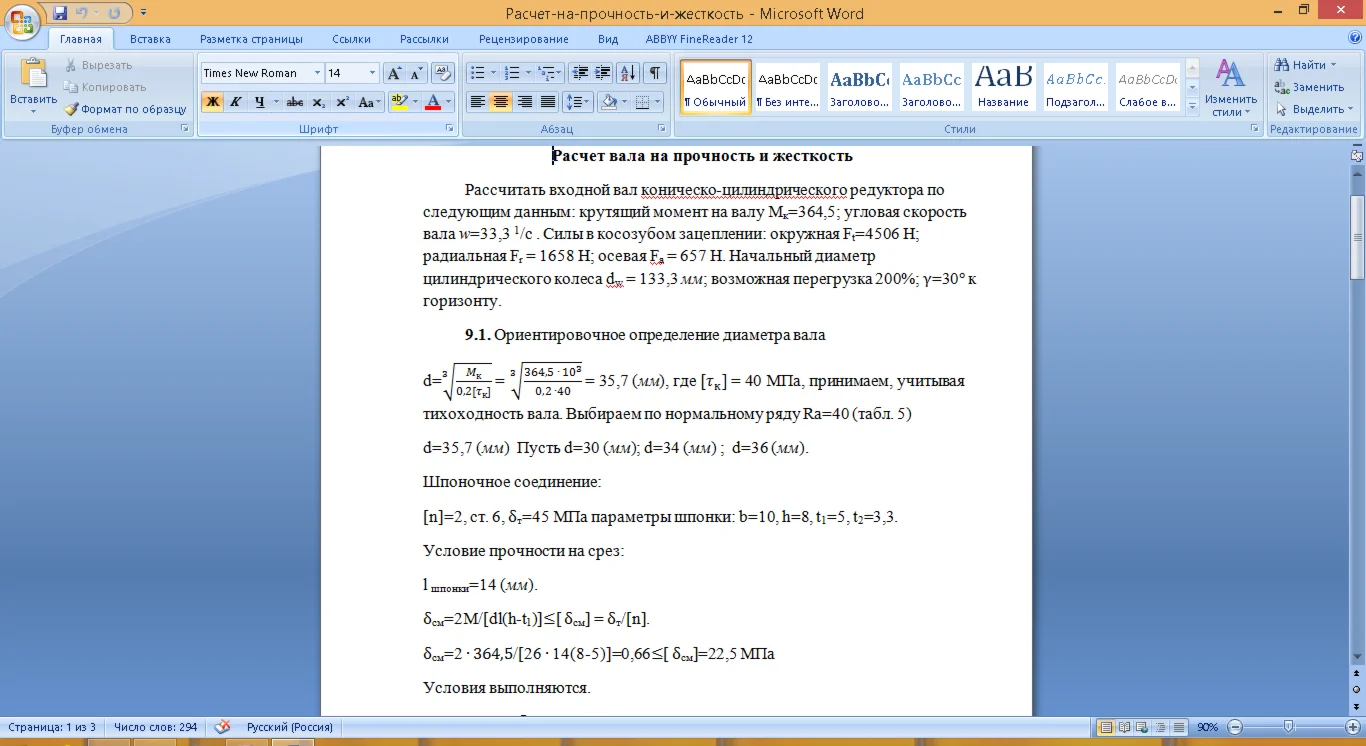Open the borders dropdown in Абзац group
The image size is (1366, 746).
click(647, 102)
